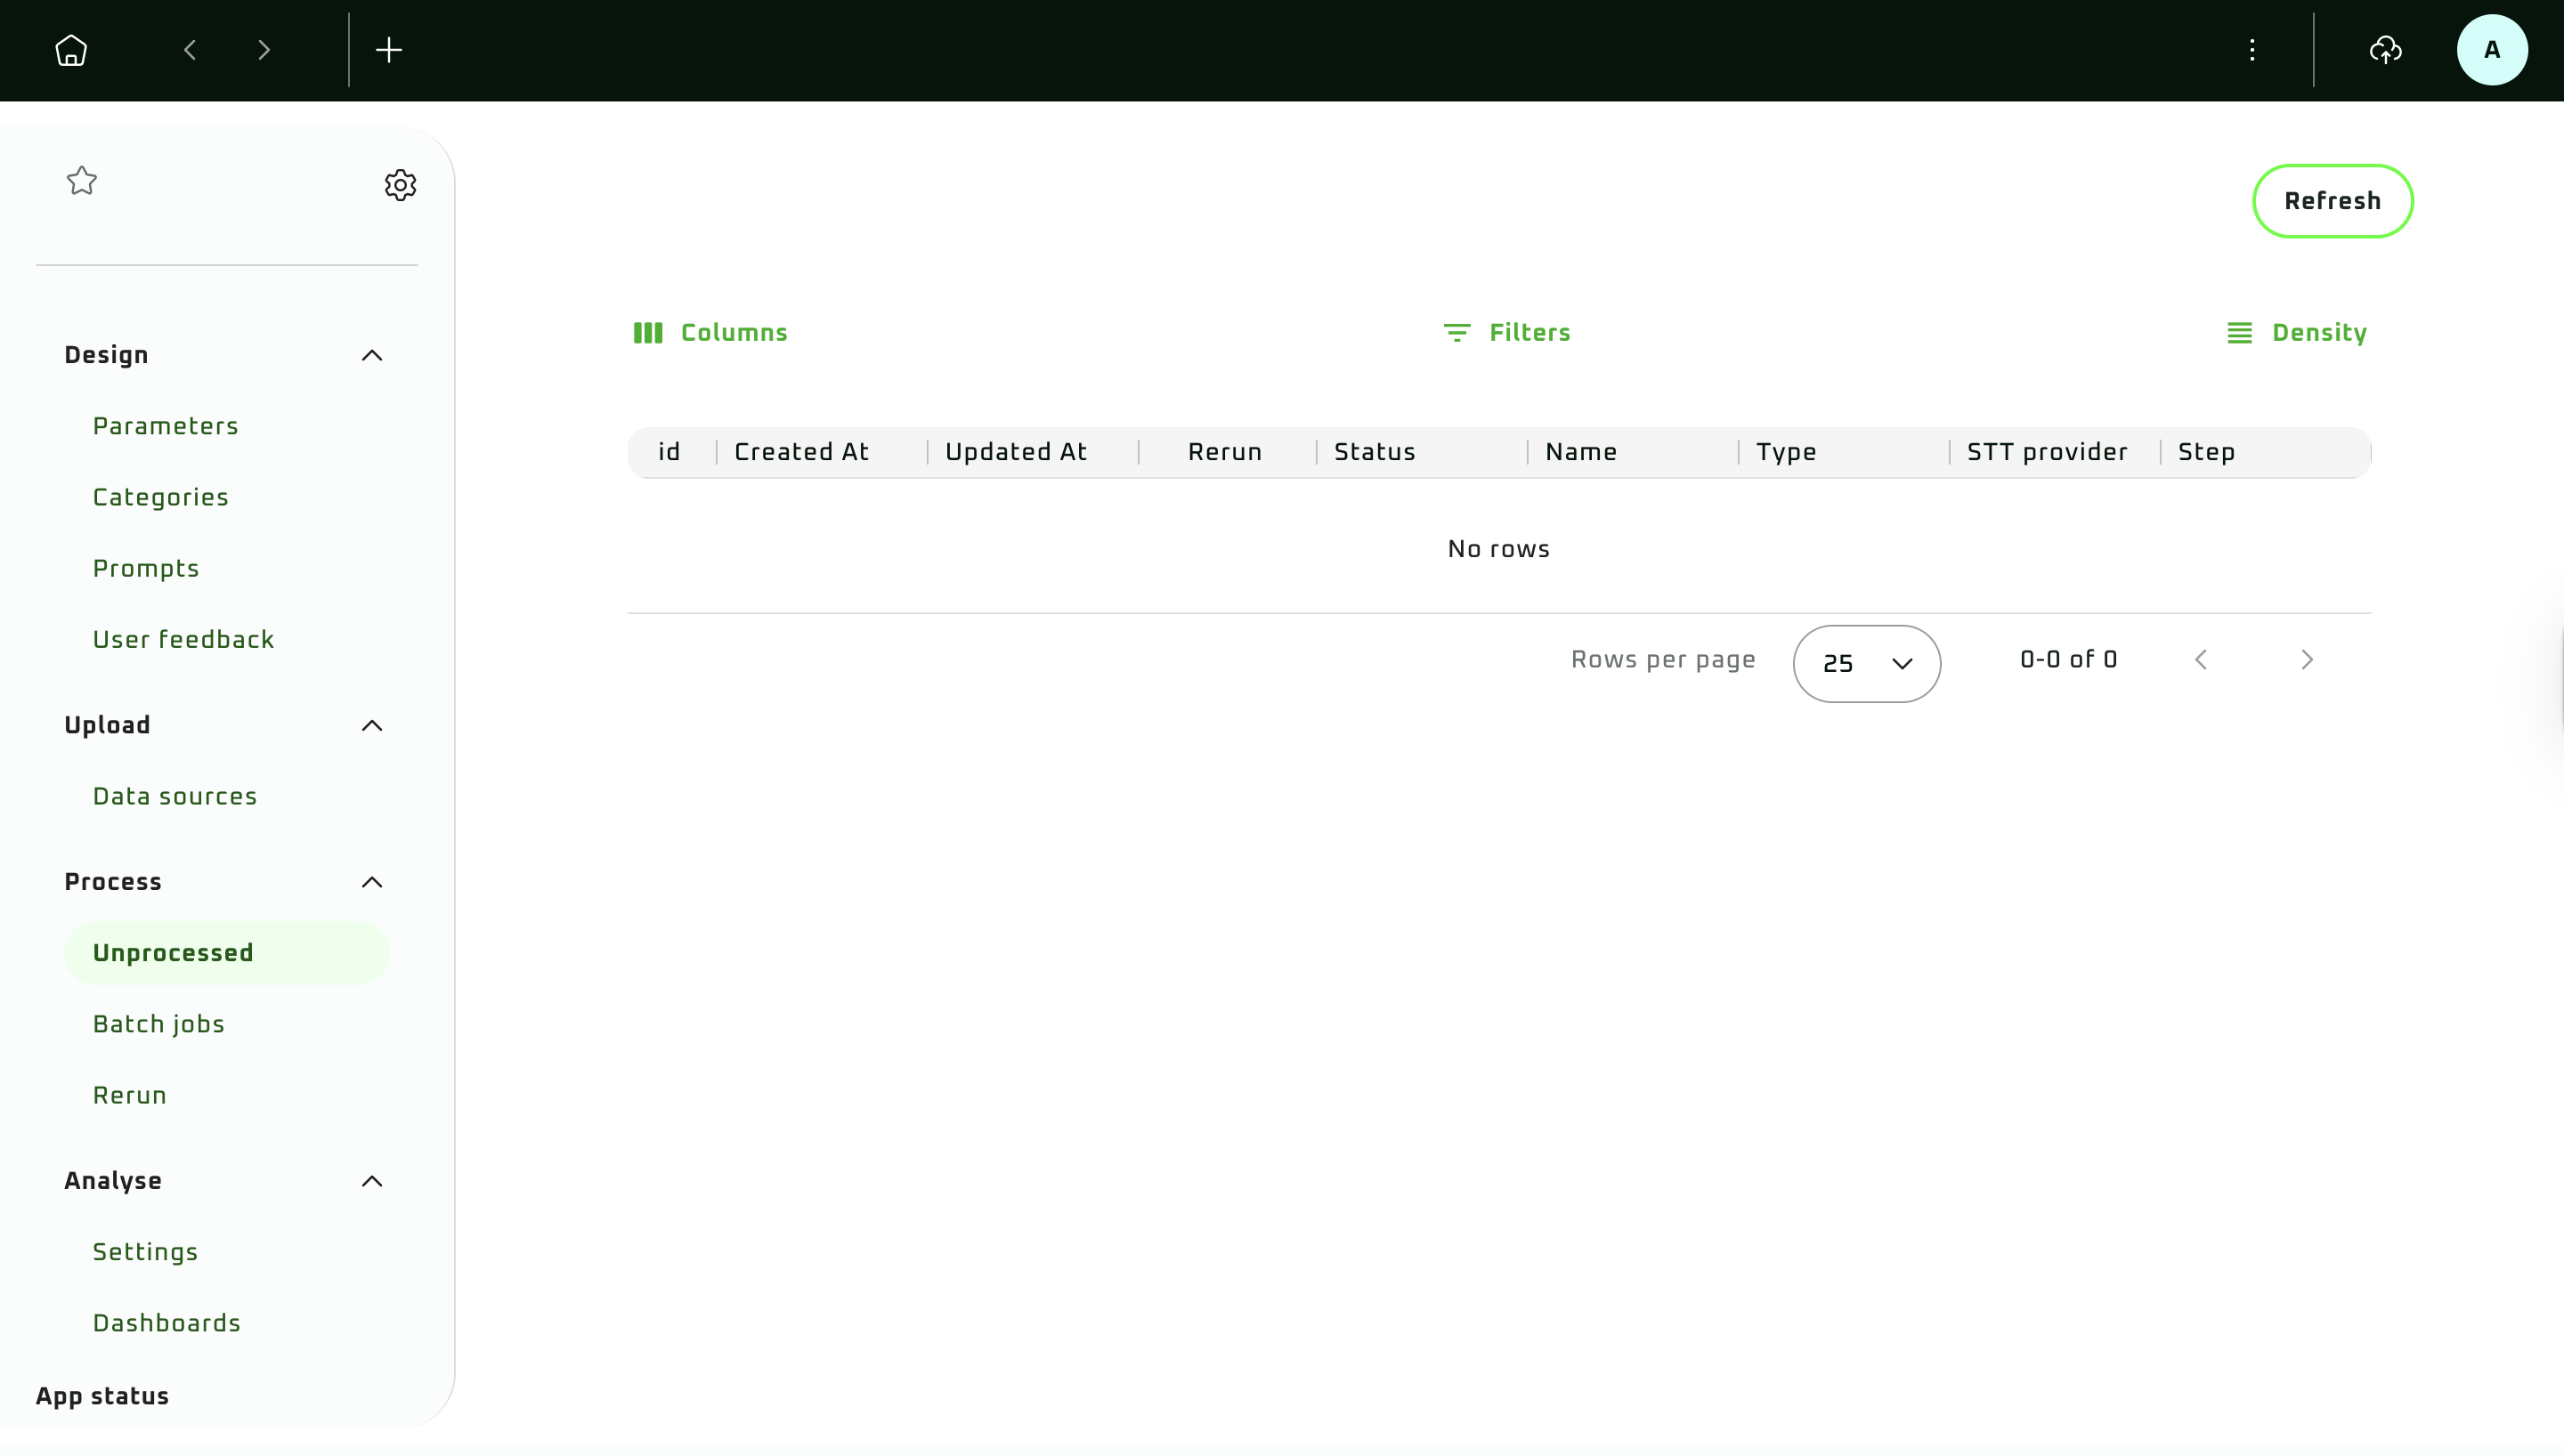Go forward with right arrow icon

tap(264, 50)
